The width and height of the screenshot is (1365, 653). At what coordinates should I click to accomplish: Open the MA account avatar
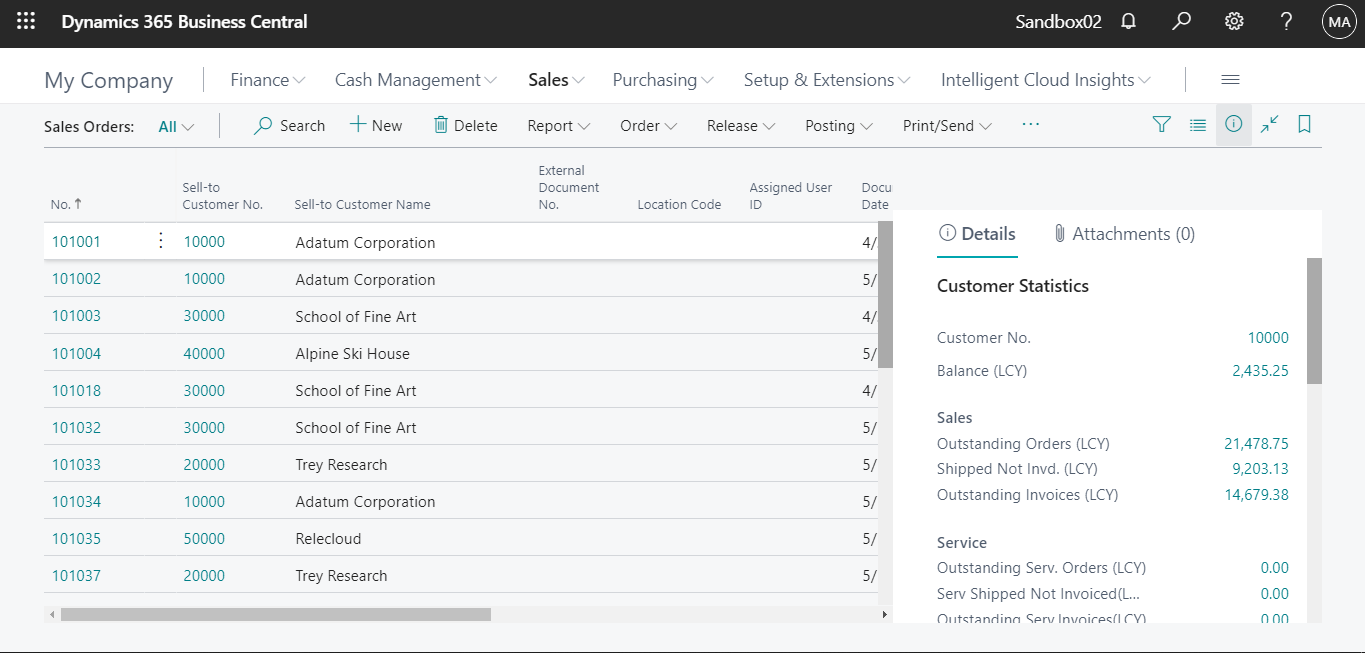pyautogui.click(x=1338, y=21)
